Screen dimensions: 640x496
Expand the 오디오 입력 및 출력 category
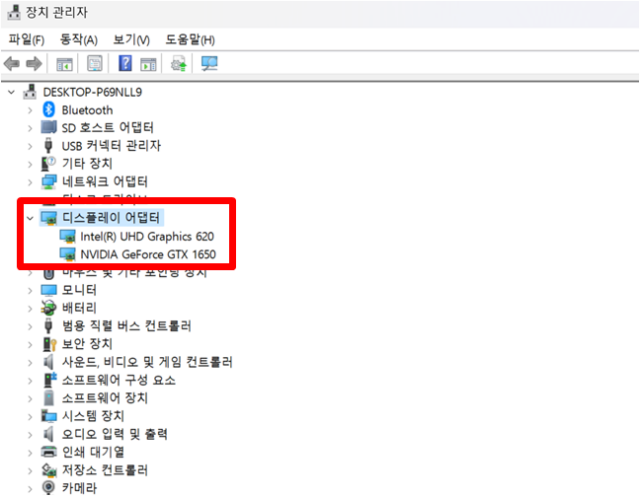pyautogui.click(x=30, y=435)
